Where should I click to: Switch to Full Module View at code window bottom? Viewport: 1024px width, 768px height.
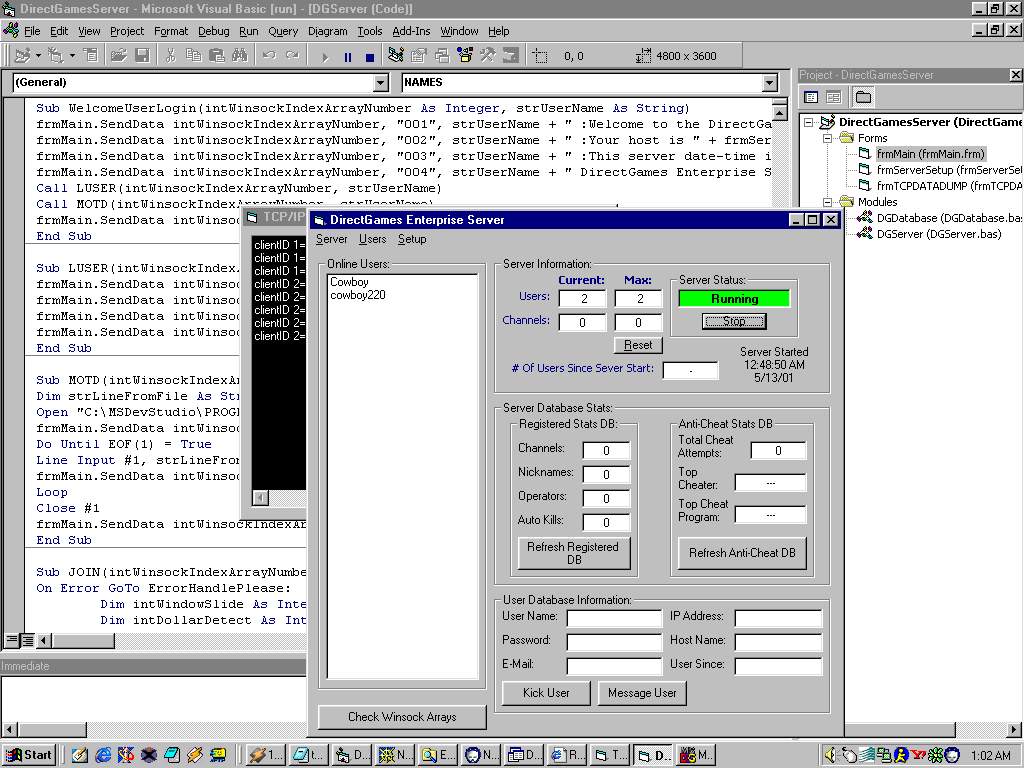[x=27, y=641]
